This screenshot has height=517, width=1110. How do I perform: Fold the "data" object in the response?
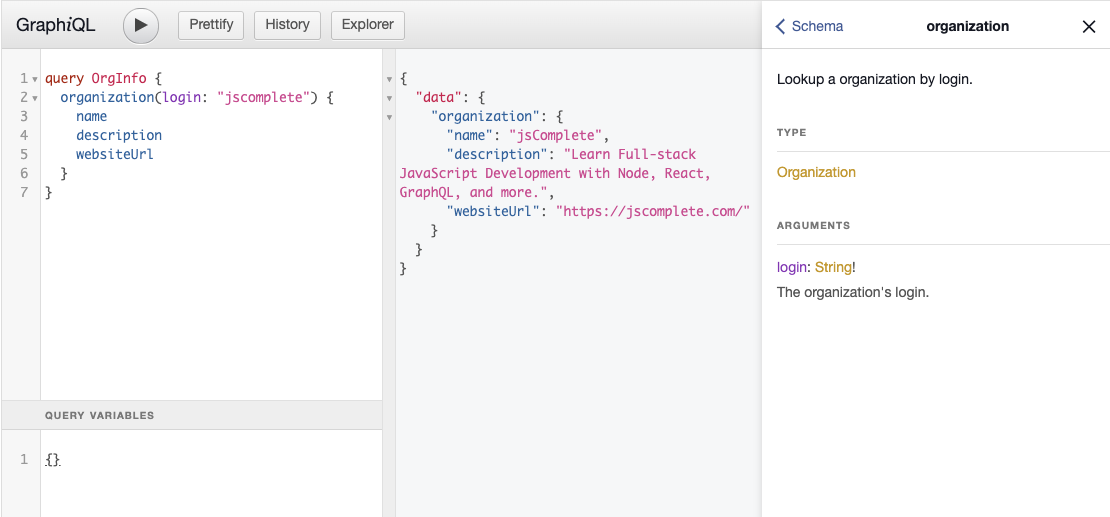pos(390,98)
